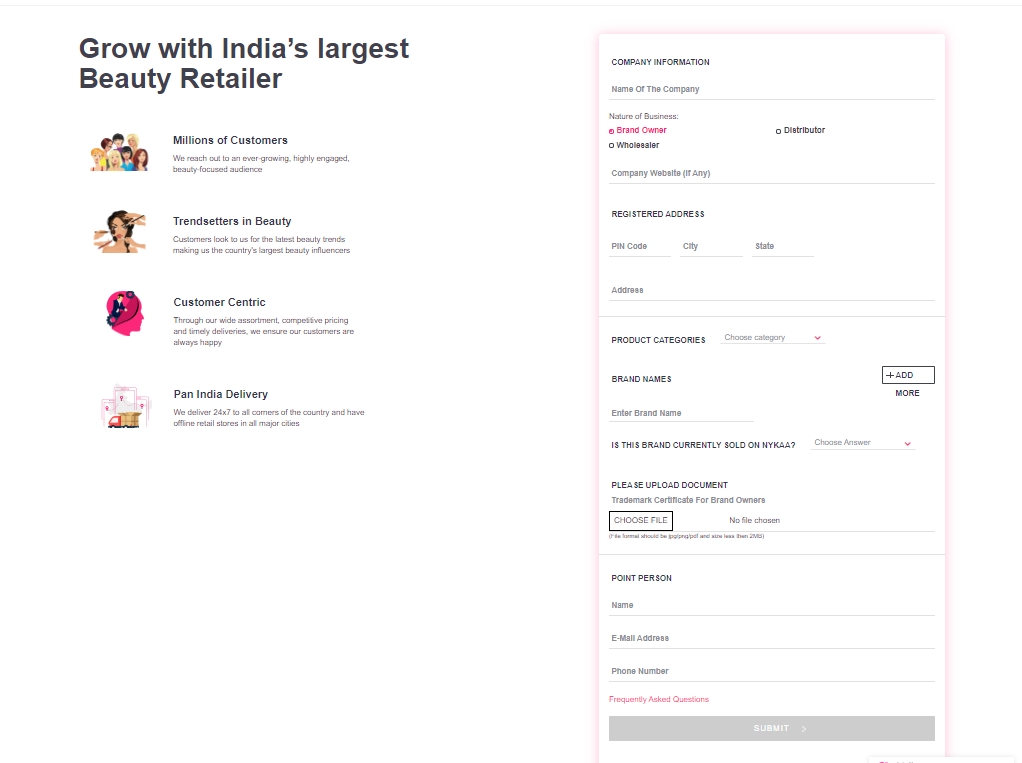The width and height of the screenshot is (1022, 763).
Task: Click into the PIN Code field
Action: pyautogui.click(x=639, y=247)
